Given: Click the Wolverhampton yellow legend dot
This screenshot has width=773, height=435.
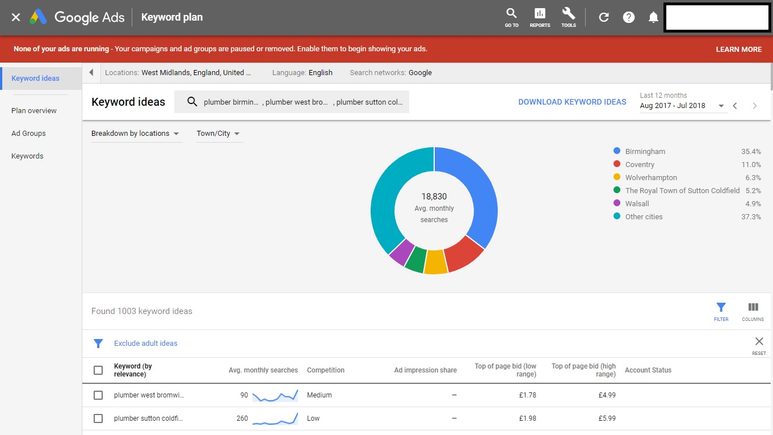Looking at the screenshot, I should point(617,177).
